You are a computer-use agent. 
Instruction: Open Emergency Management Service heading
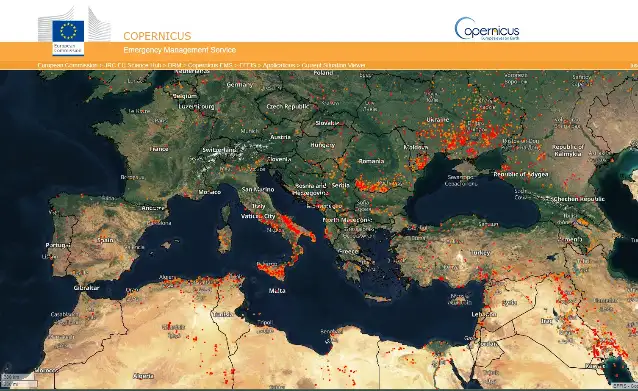[179, 50]
